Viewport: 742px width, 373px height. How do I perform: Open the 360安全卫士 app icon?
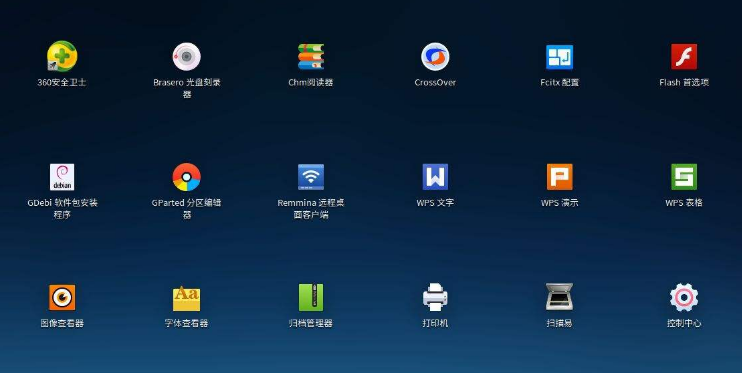pyautogui.click(x=62, y=56)
